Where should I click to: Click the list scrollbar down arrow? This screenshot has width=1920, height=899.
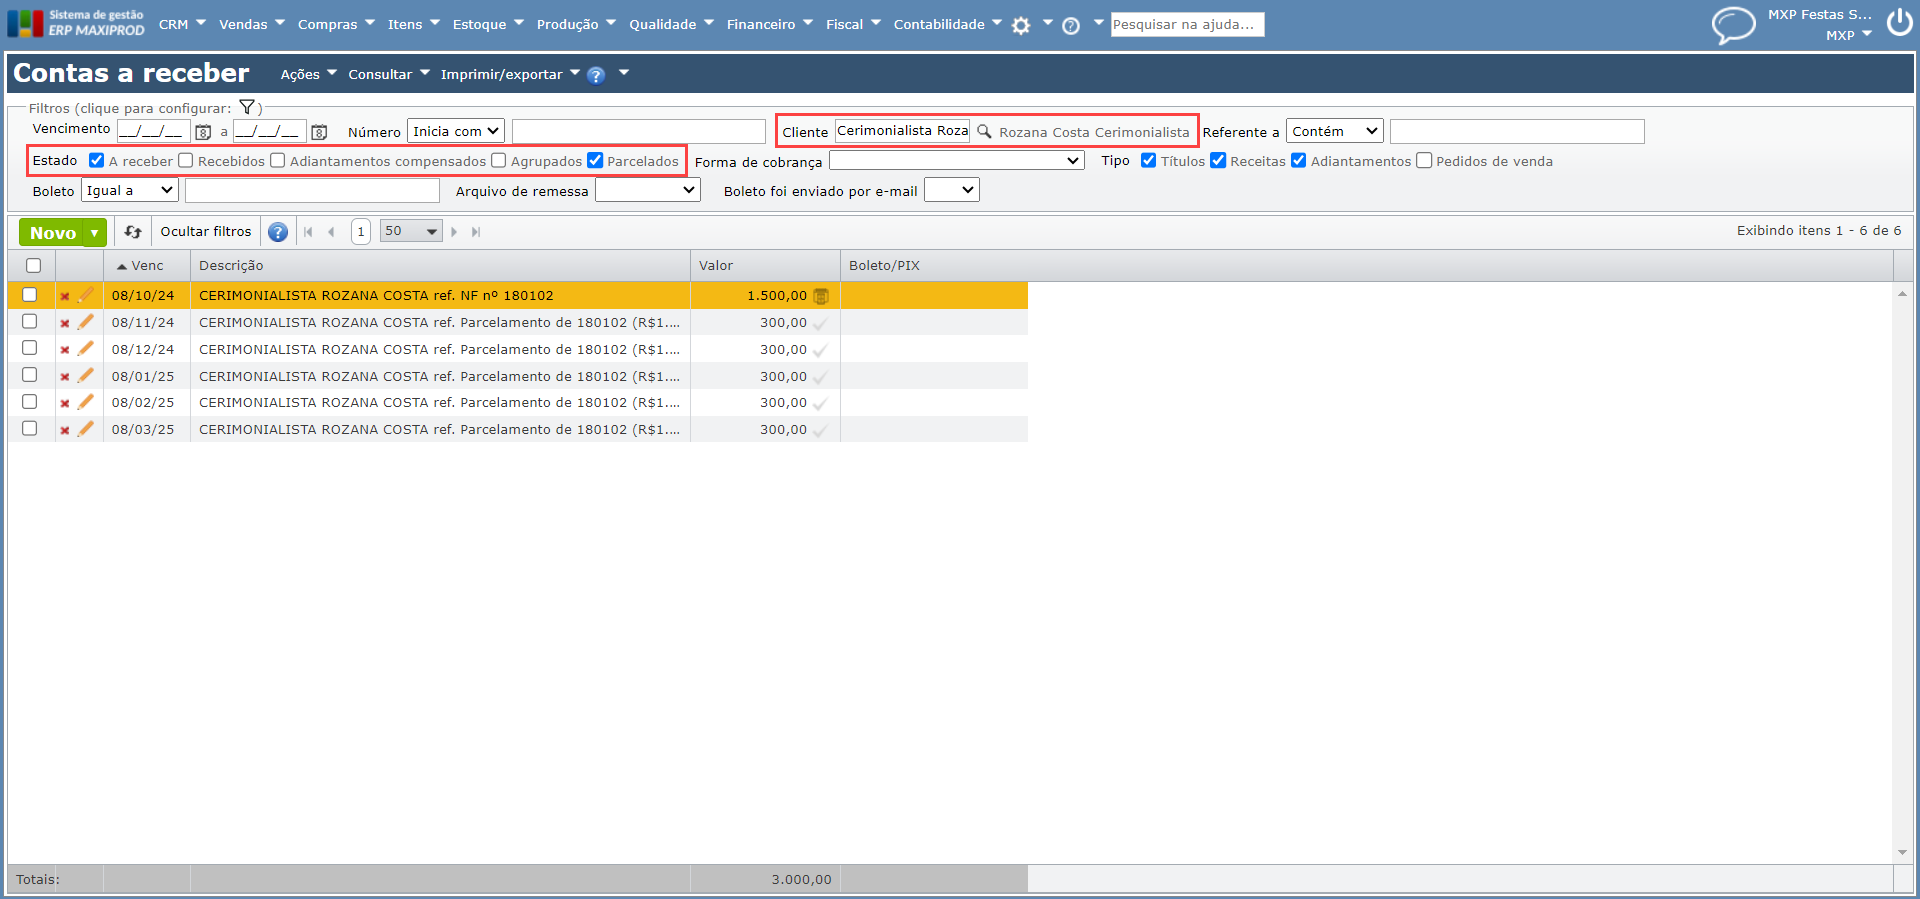1902,853
